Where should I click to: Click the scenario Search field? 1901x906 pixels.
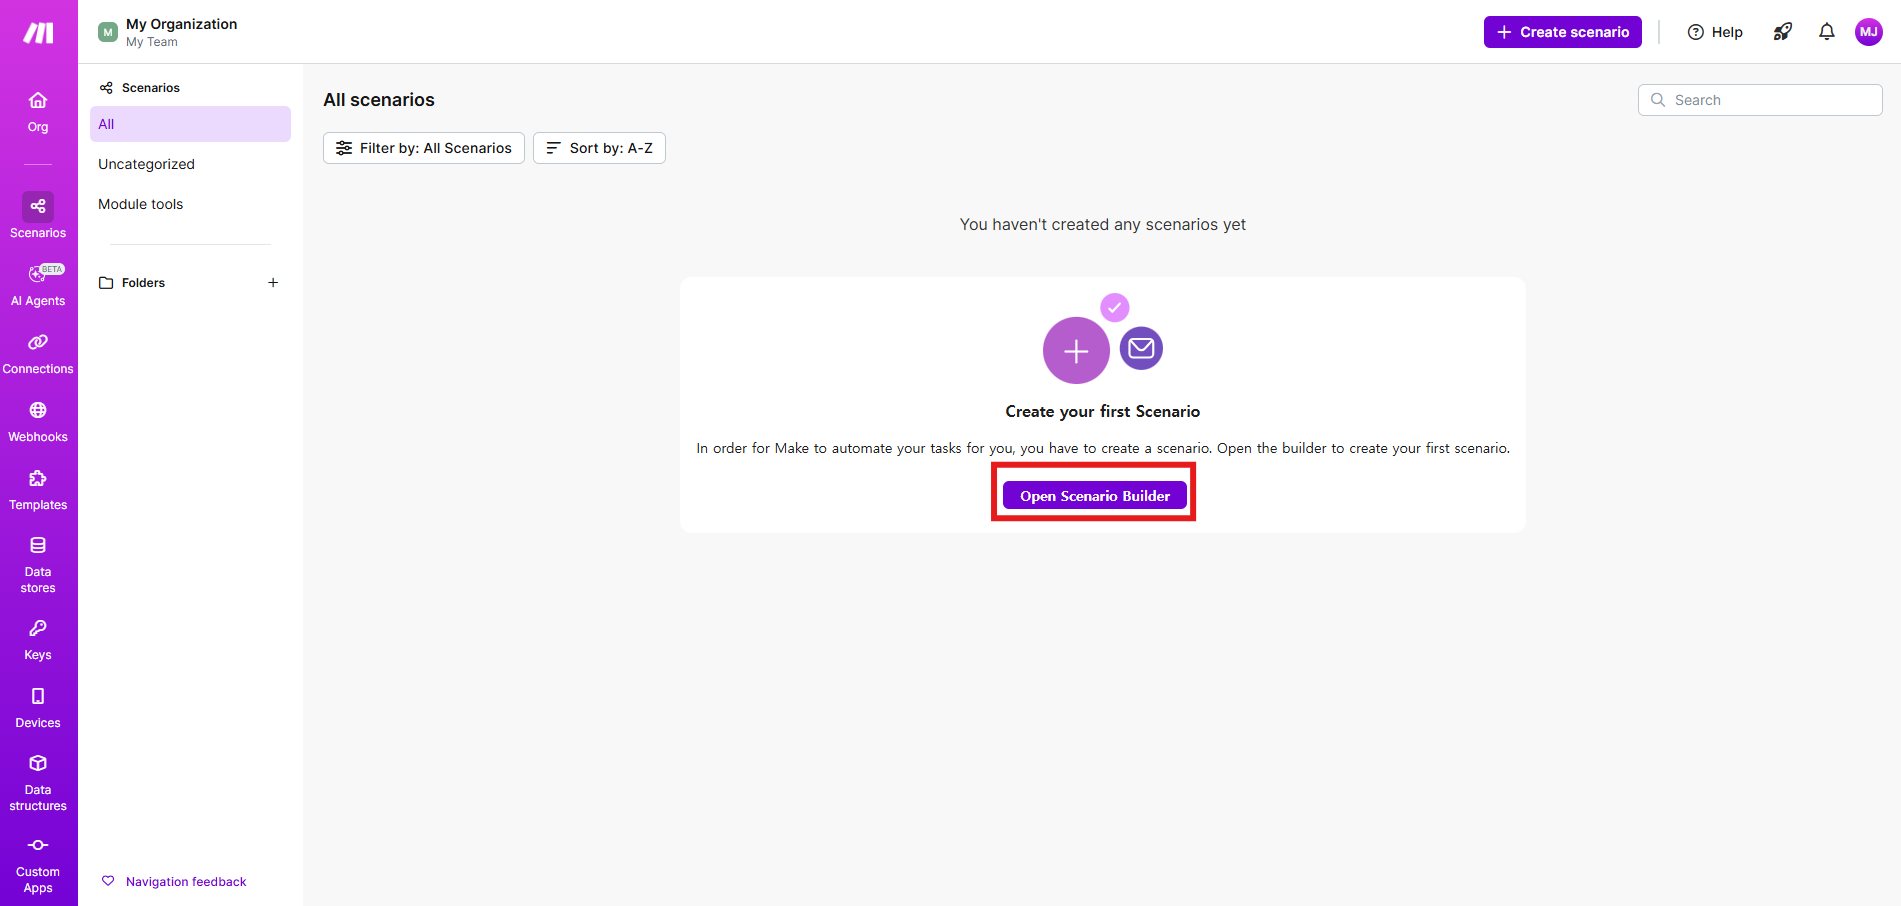(x=1760, y=100)
